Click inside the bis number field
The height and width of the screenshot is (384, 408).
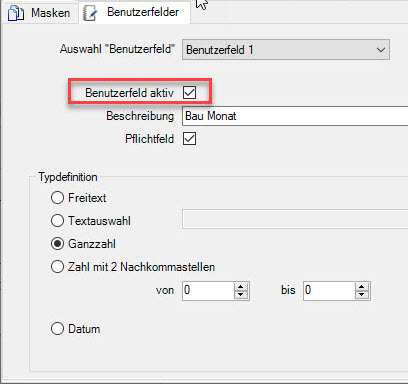tap(329, 291)
